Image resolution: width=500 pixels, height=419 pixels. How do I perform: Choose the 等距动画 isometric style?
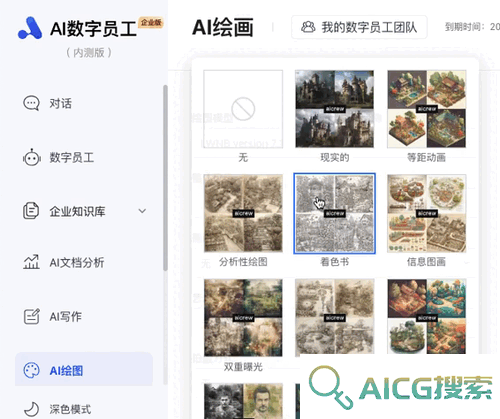click(427, 109)
